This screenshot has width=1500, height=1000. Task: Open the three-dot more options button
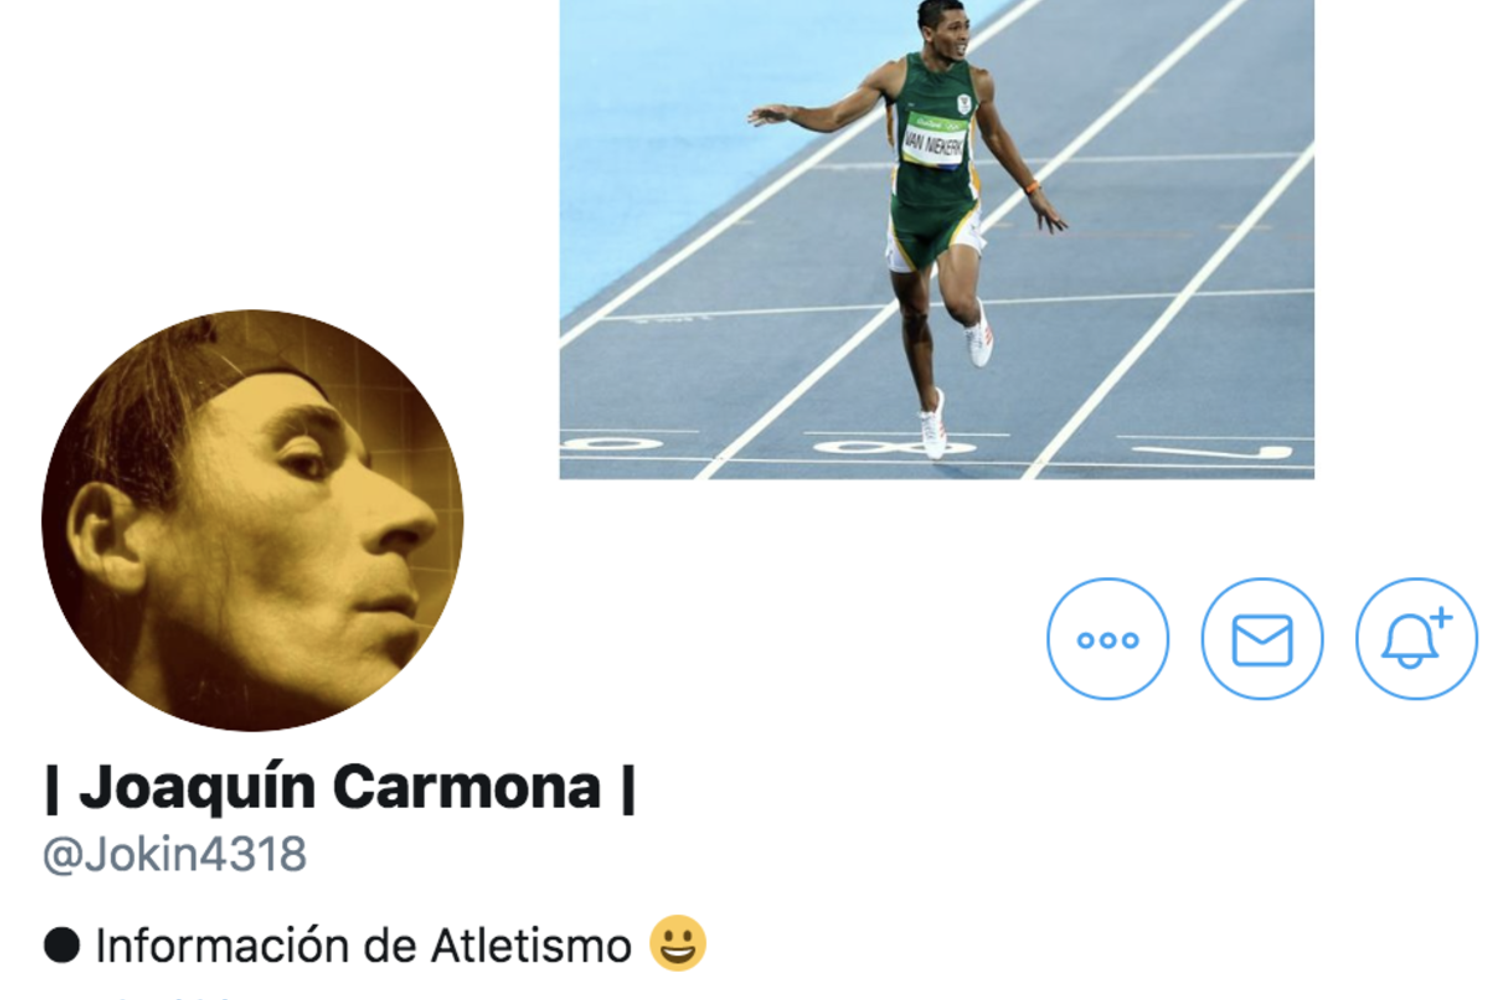1107,639
